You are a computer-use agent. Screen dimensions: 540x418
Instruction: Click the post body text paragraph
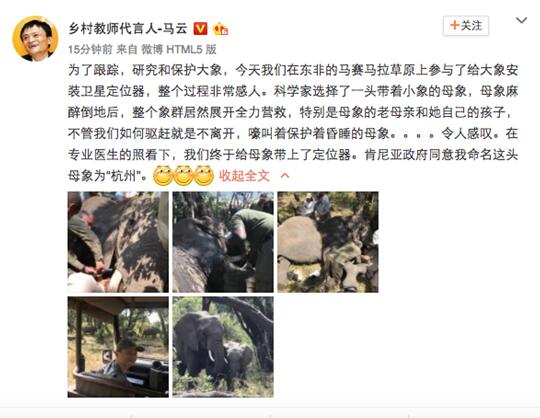coord(293,123)
